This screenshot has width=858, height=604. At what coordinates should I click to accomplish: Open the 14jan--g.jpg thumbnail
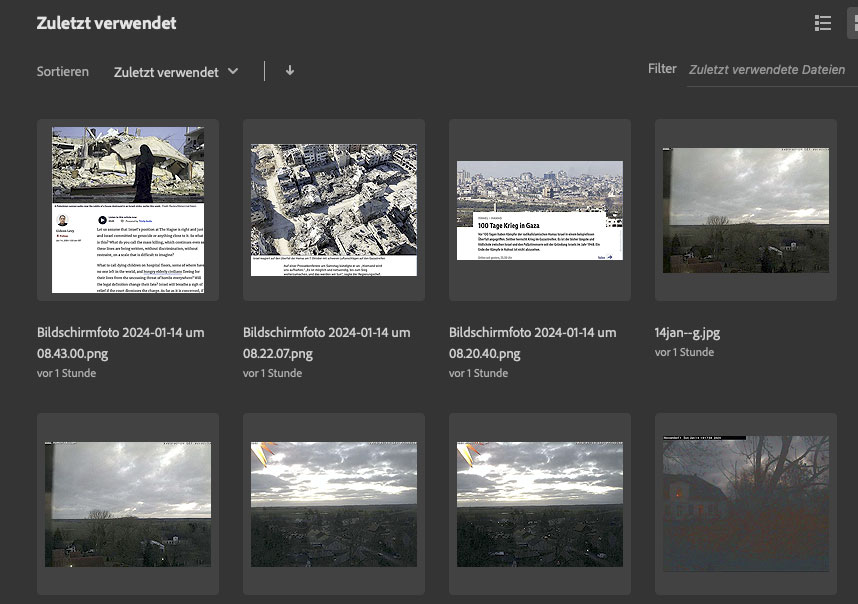pyautogui.click(x=746, y=210)
